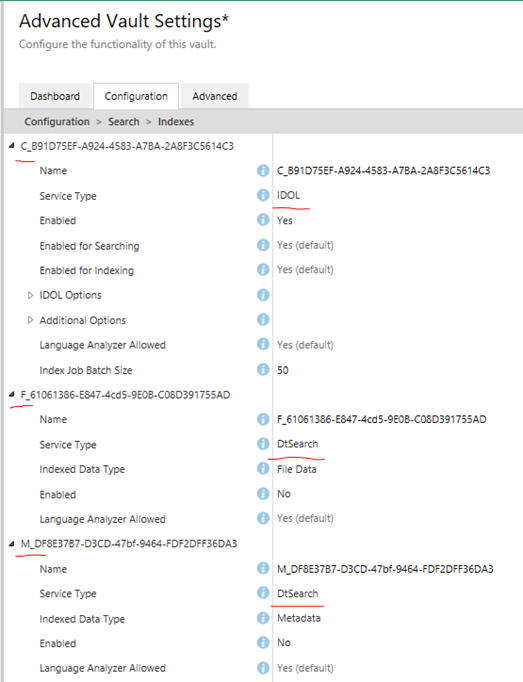The width and height of the screenshot is (523, 682).
Task: Select the M_DF8E37B7 tree heading
Action: tap(129, 544)
